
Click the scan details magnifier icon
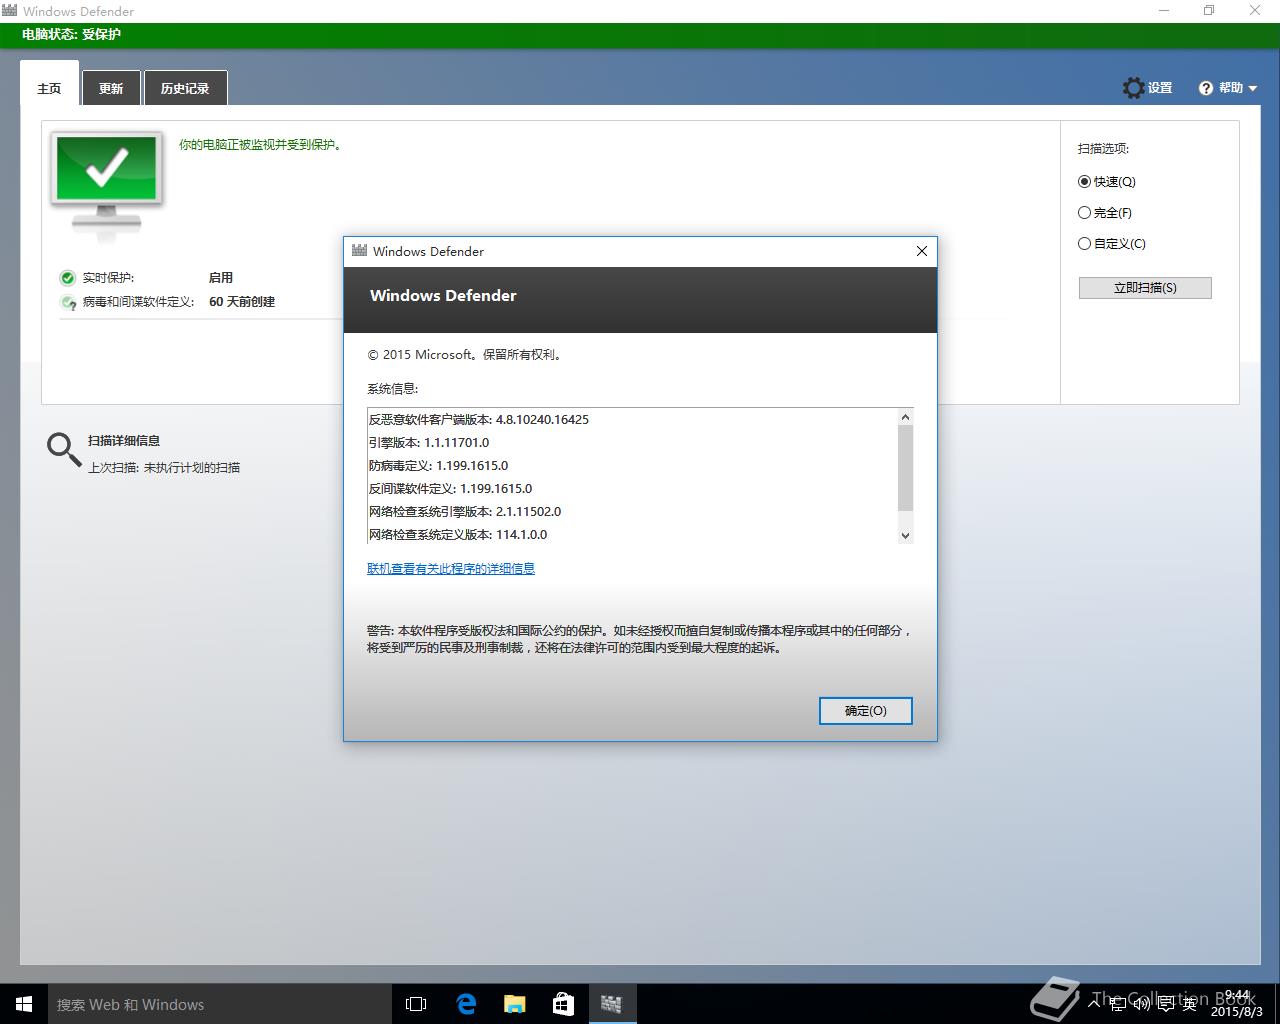[64, 450]
